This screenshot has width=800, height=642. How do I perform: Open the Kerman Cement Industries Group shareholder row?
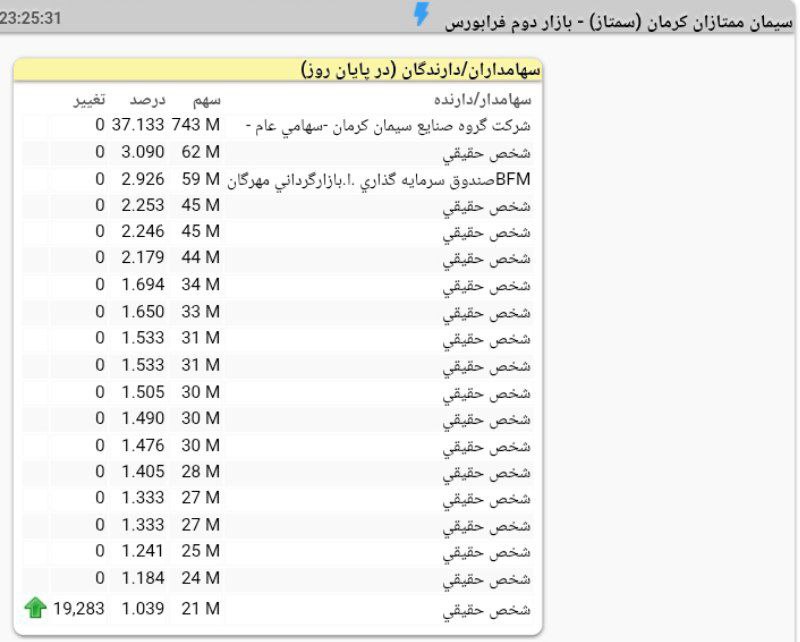tap(389, 126)
